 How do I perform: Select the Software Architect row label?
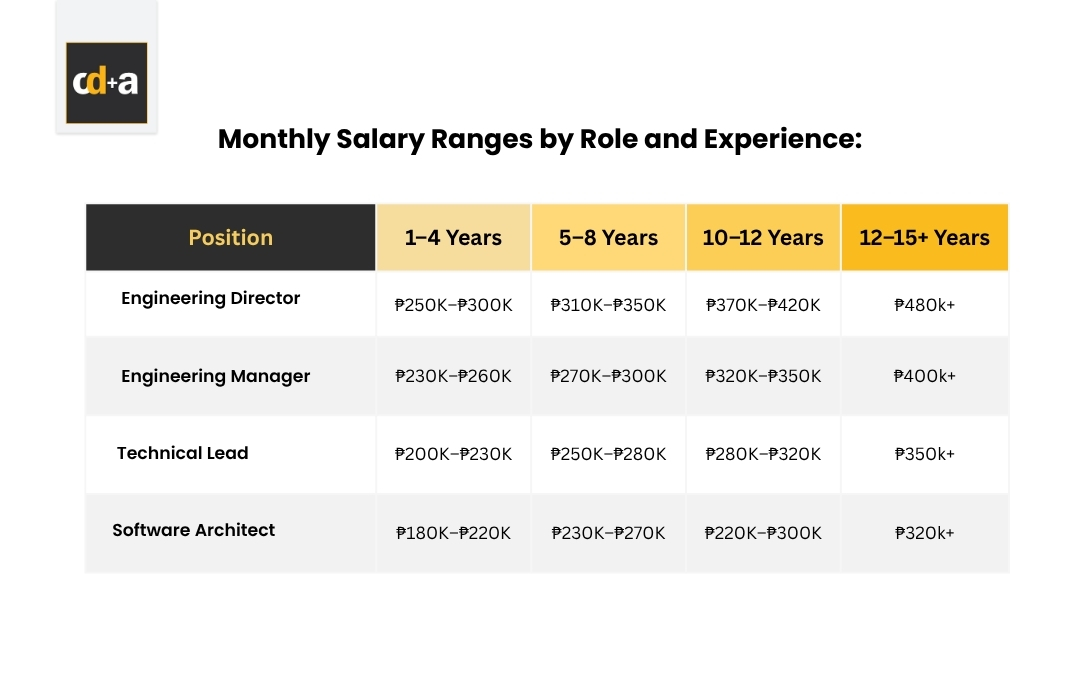[x=194, y=530]
